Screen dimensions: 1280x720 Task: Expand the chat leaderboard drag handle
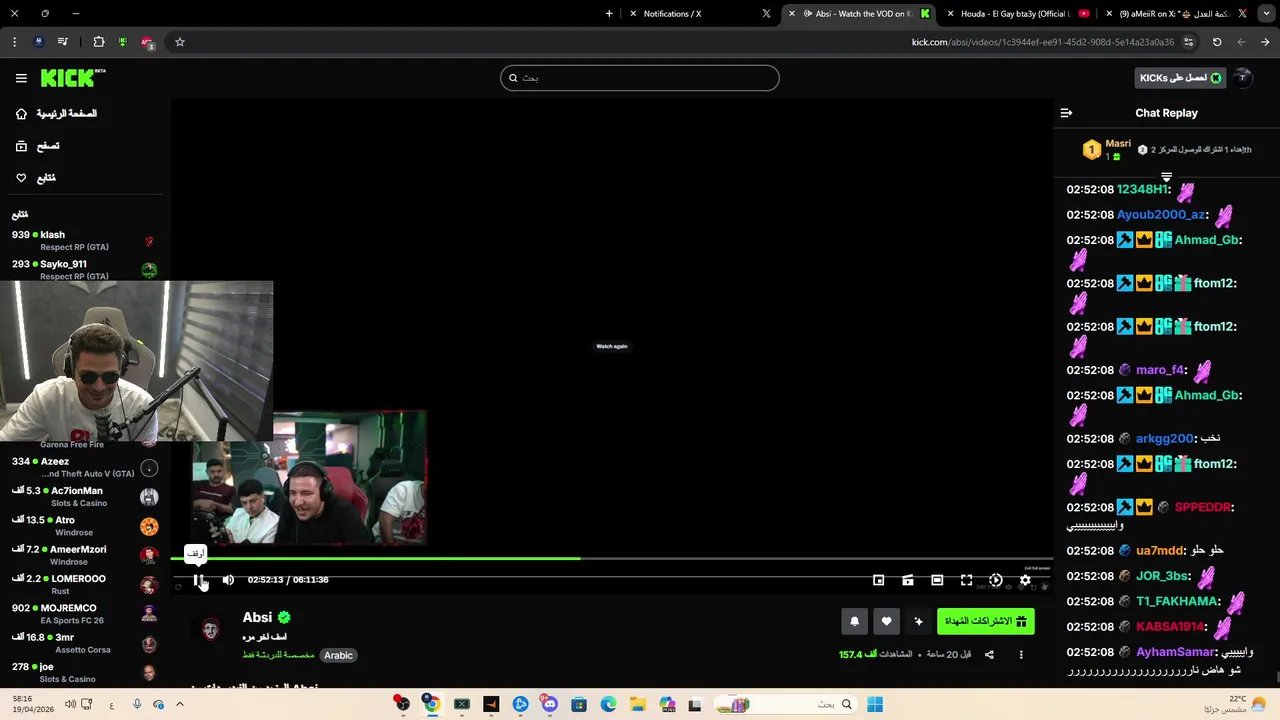tap(1166, 177)
